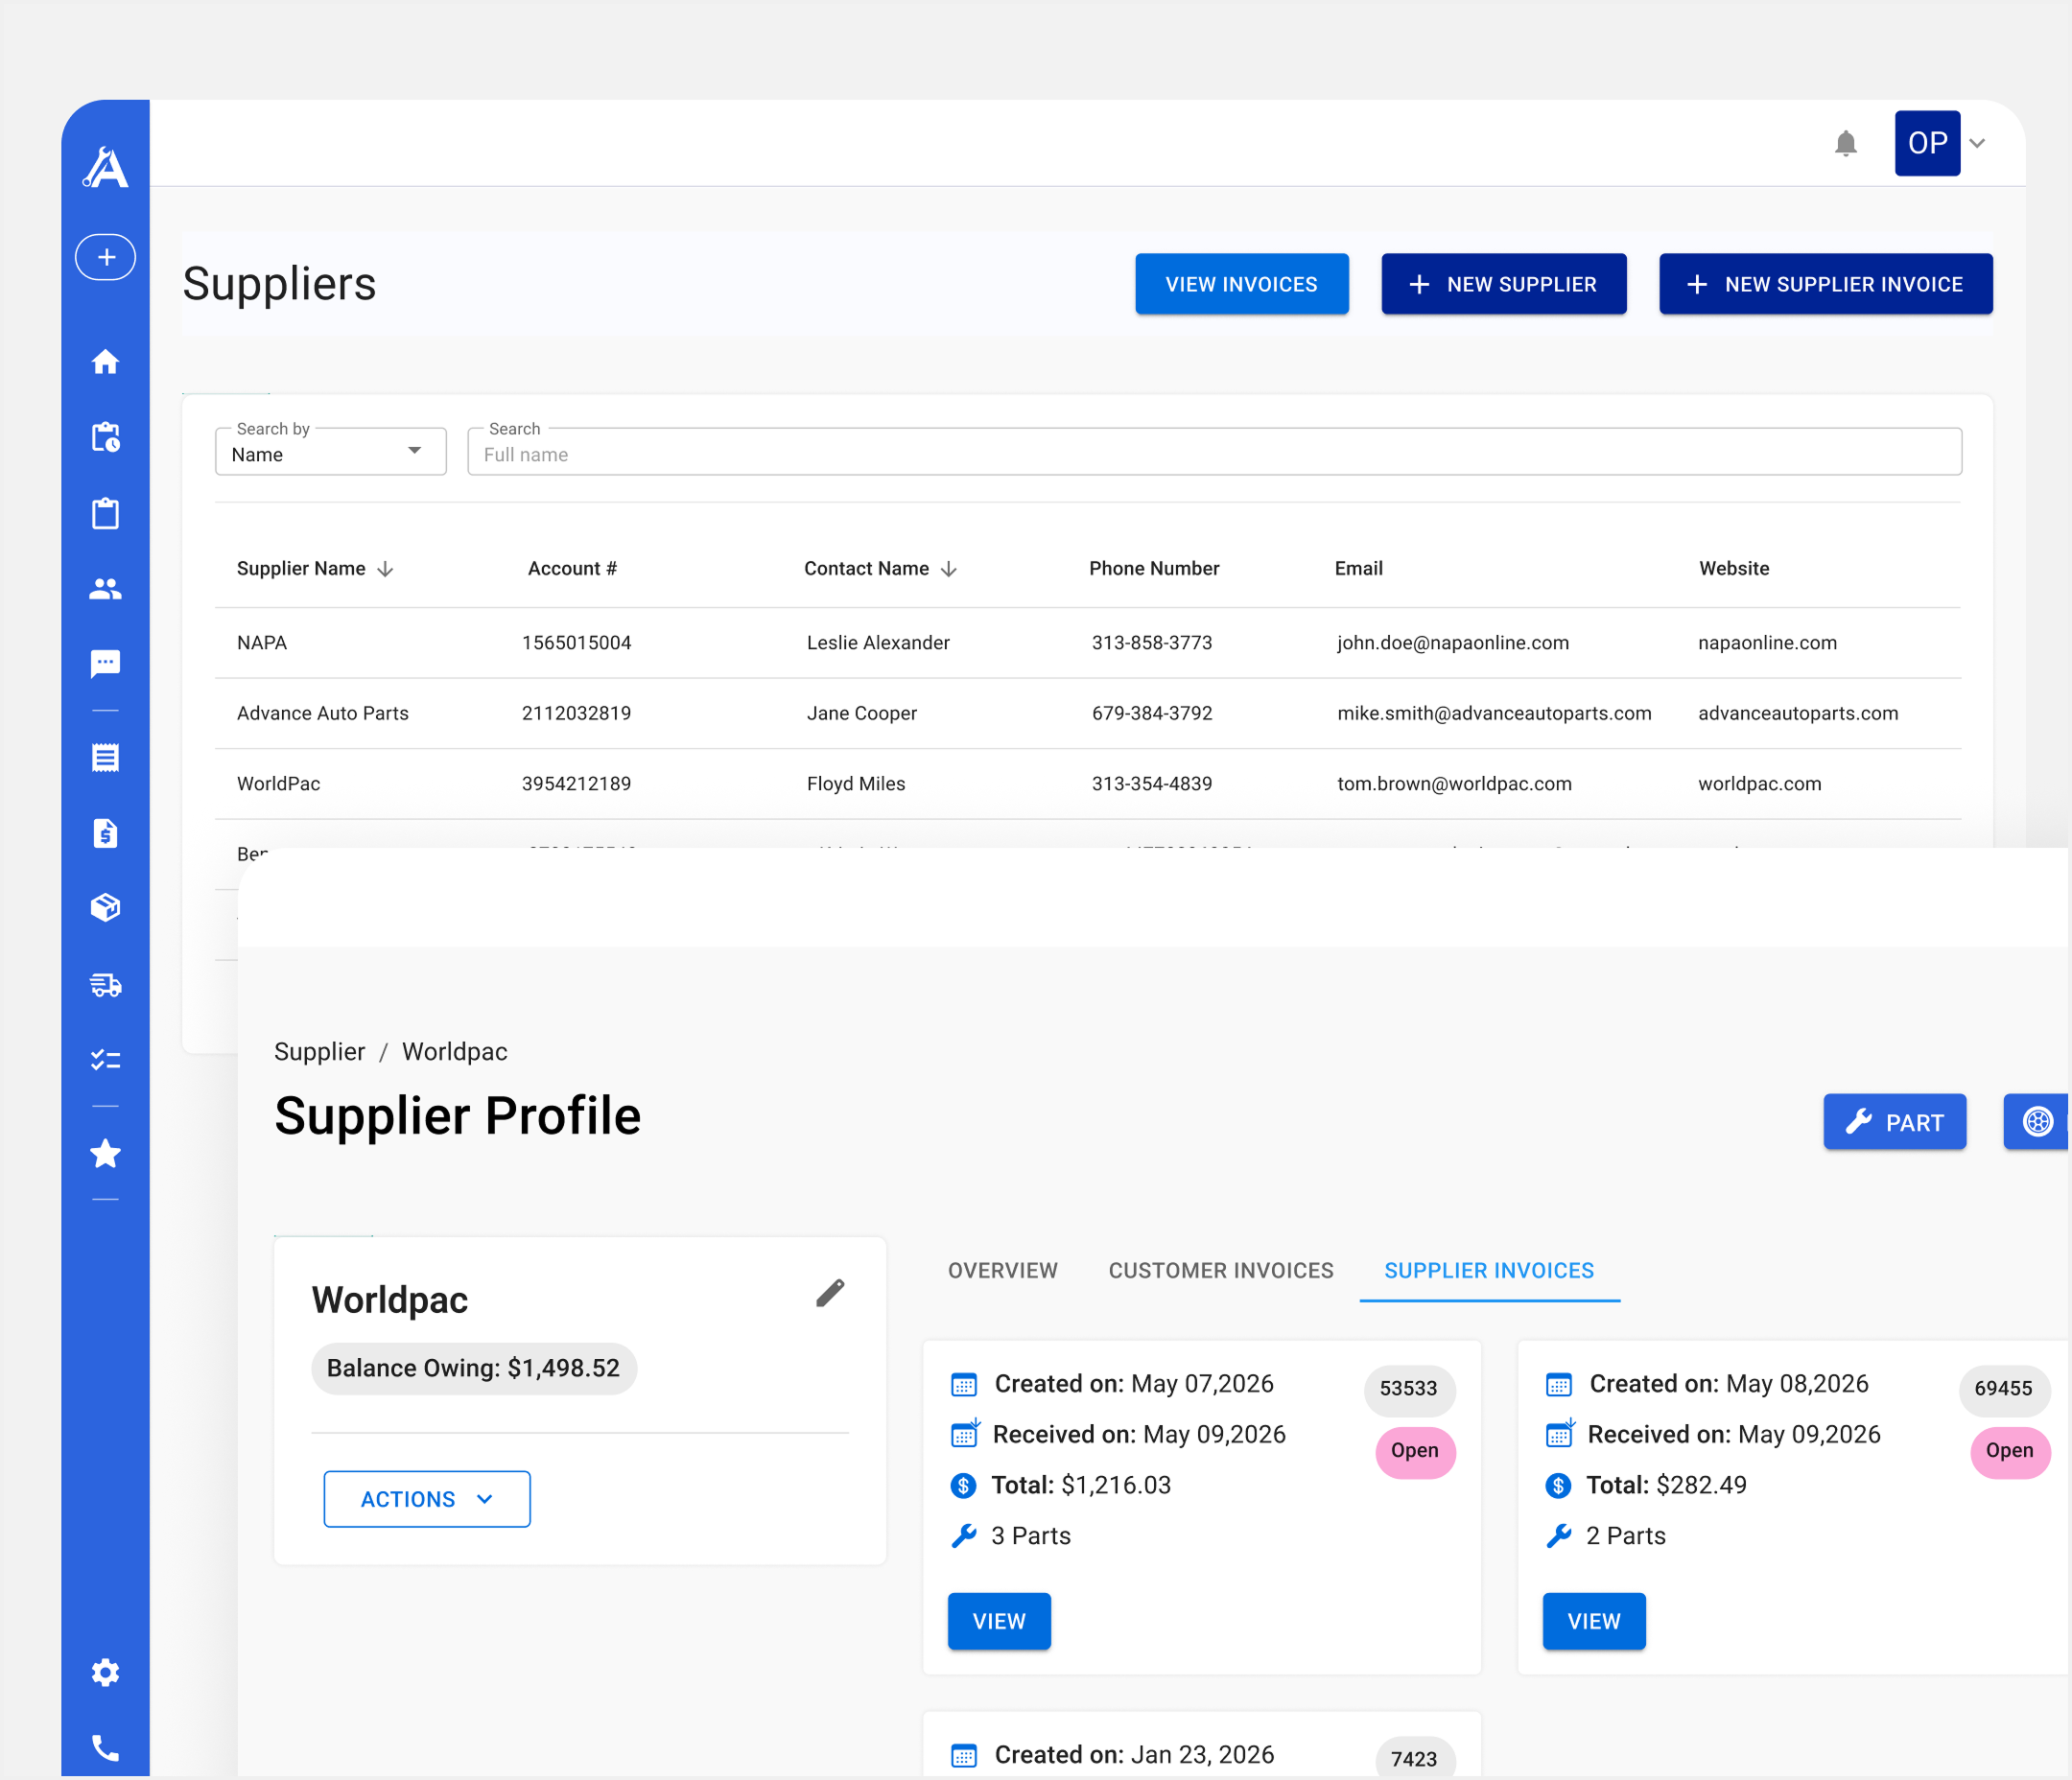
Task: View invoice 69455
Action: 1594,1621
